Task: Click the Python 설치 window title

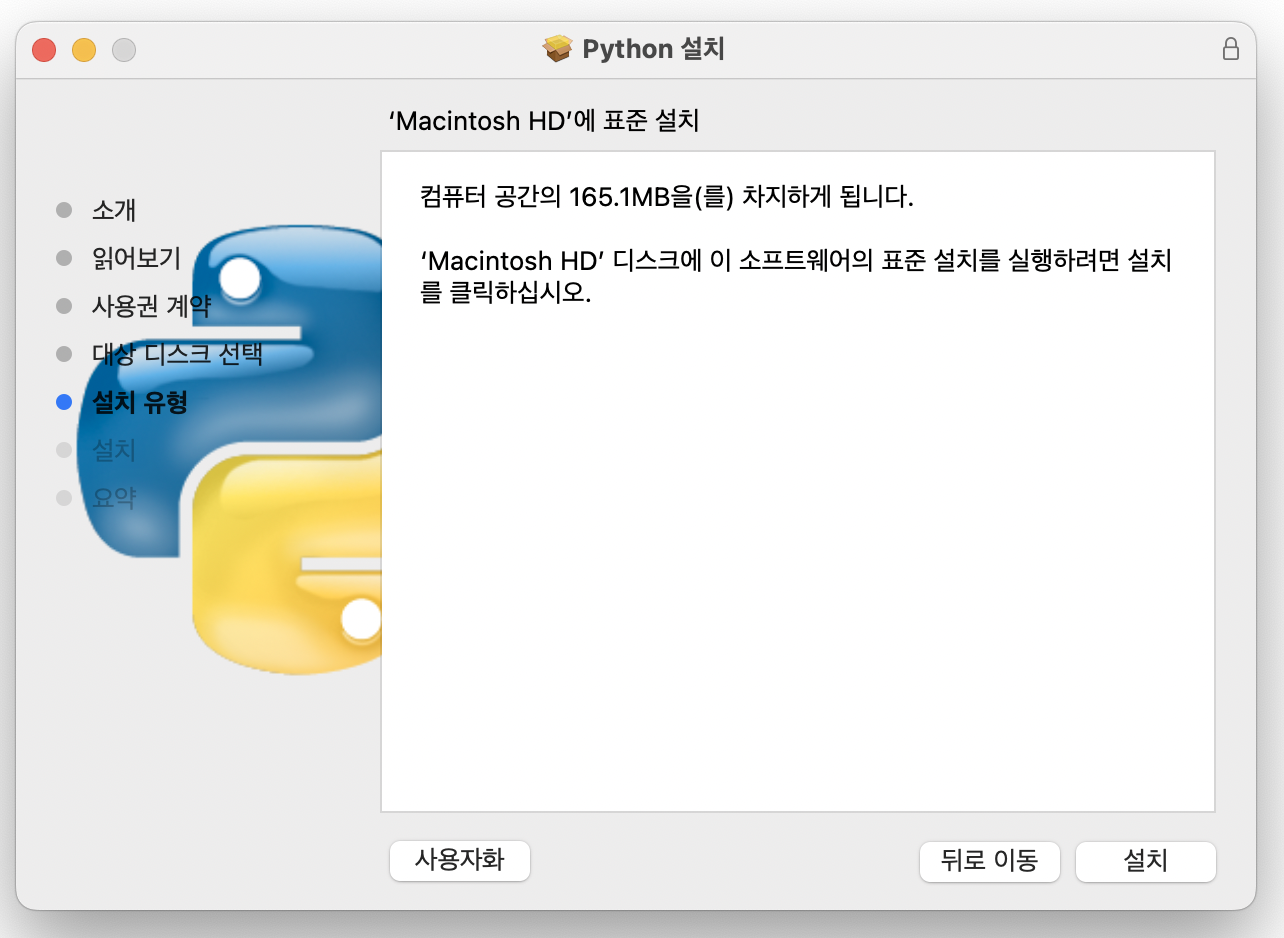Action: tap(653, 49)
